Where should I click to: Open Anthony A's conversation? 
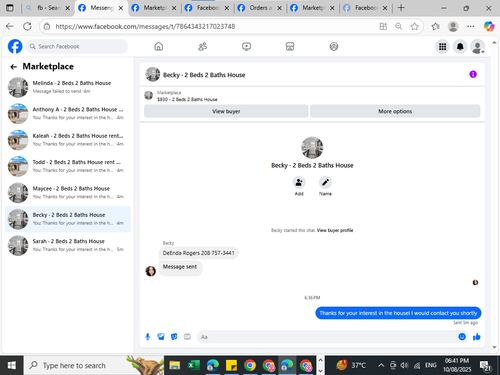[68, 113]
